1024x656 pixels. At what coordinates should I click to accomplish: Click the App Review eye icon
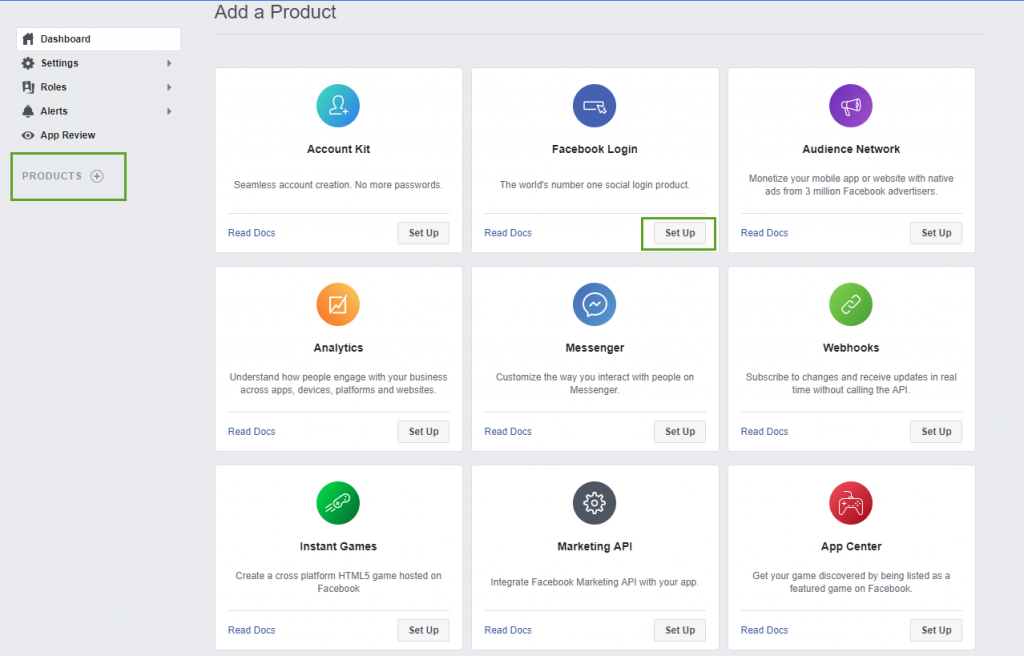click(28, 135)
